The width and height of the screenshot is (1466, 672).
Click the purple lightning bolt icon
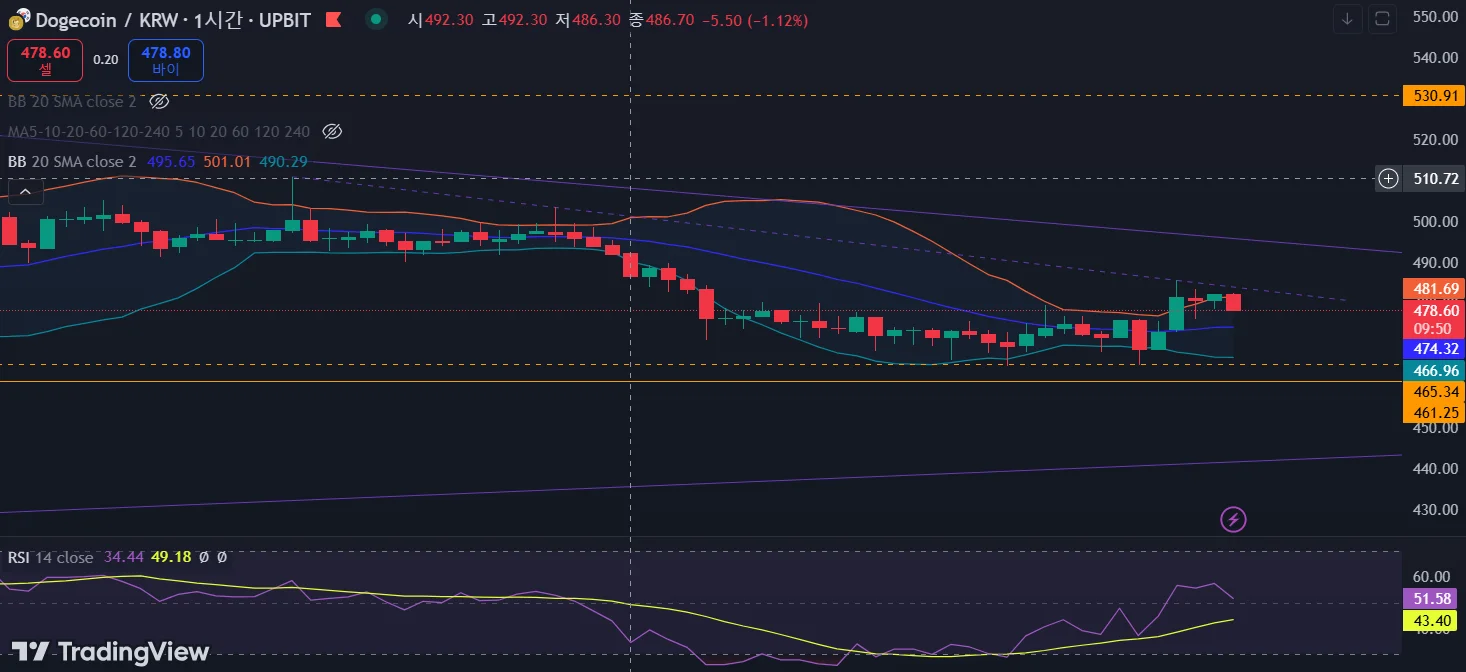[x=1234, y=519]
